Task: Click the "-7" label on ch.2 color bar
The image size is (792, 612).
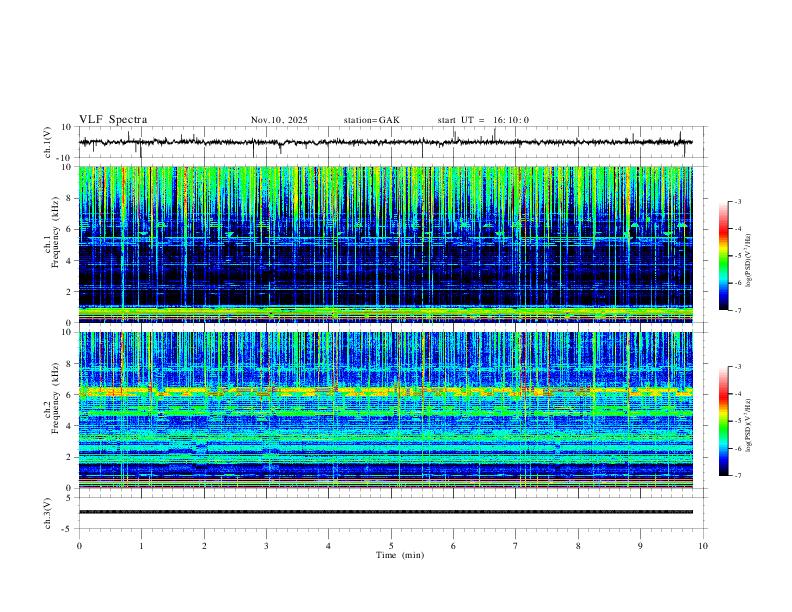Action: tap(737, 476)
